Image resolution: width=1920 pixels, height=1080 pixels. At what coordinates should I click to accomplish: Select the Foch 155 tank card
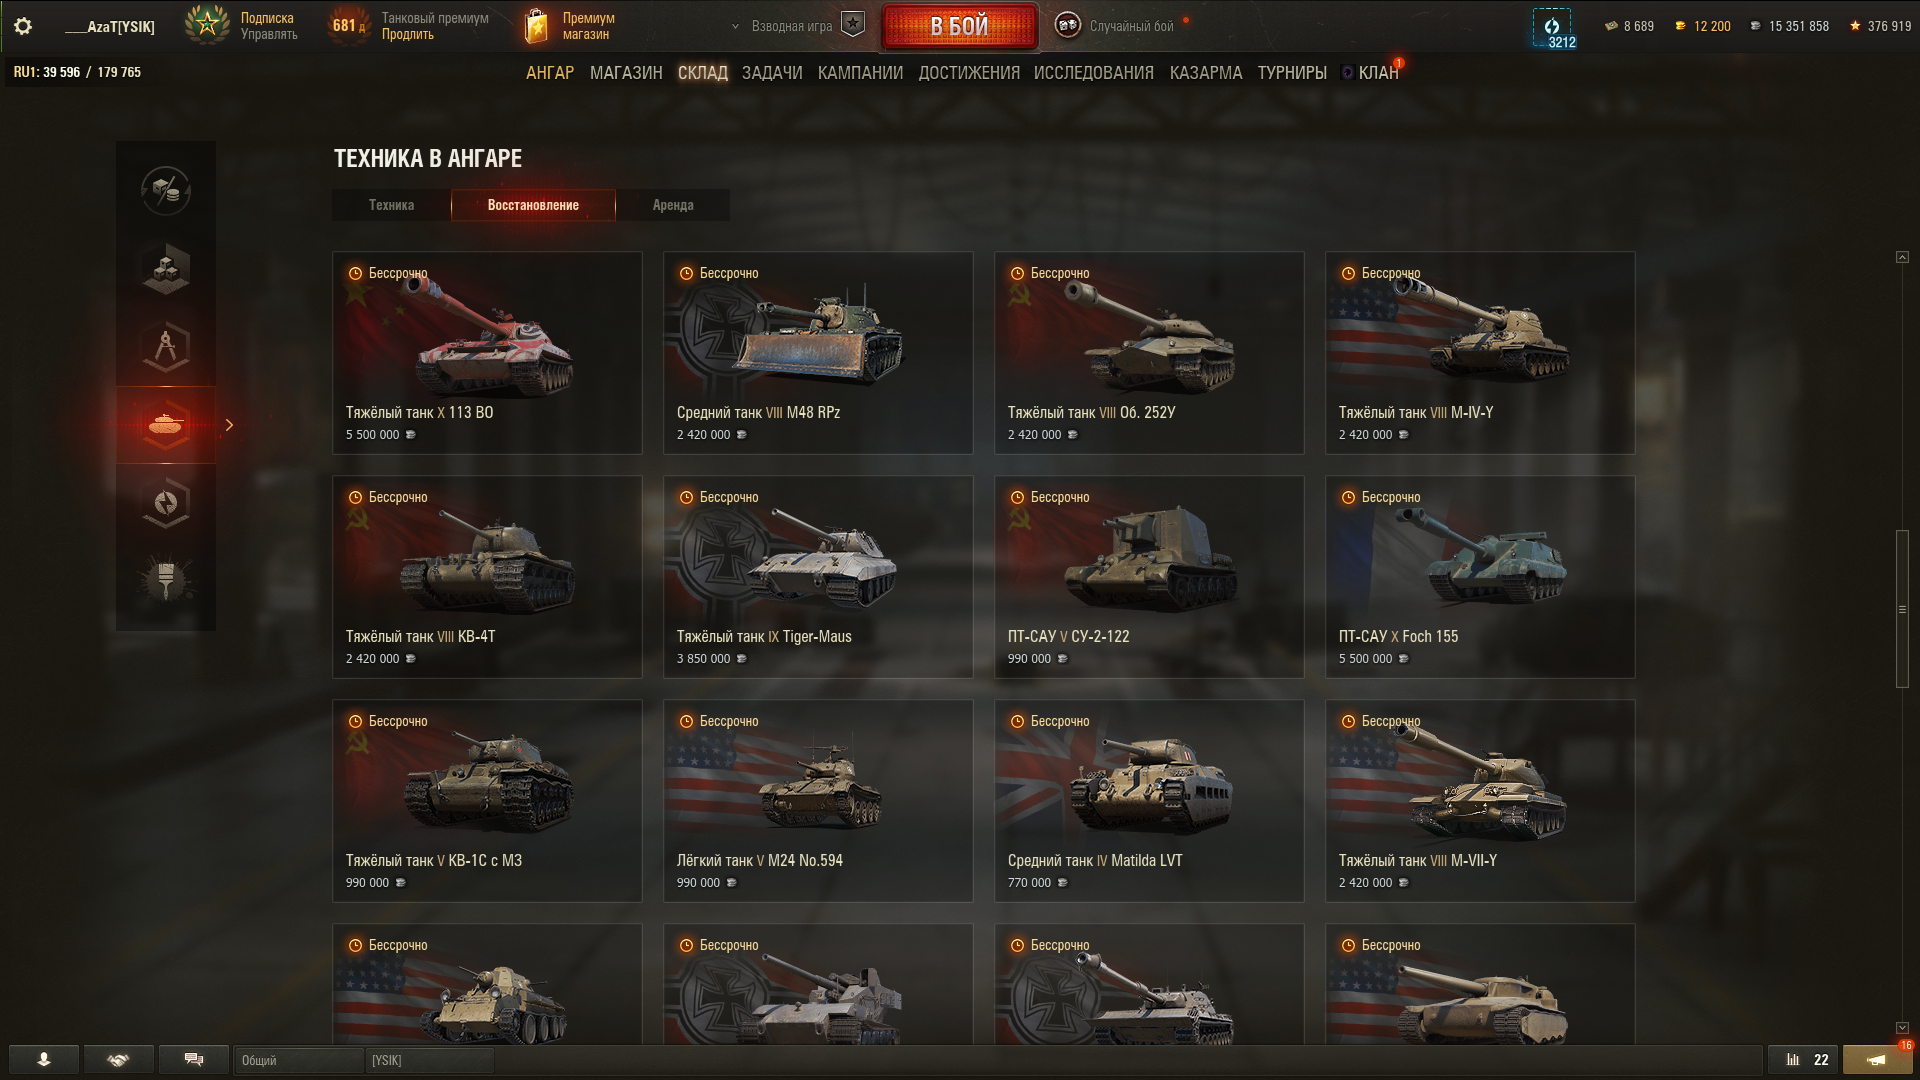pyautogui.click(x=1480, y=577)
